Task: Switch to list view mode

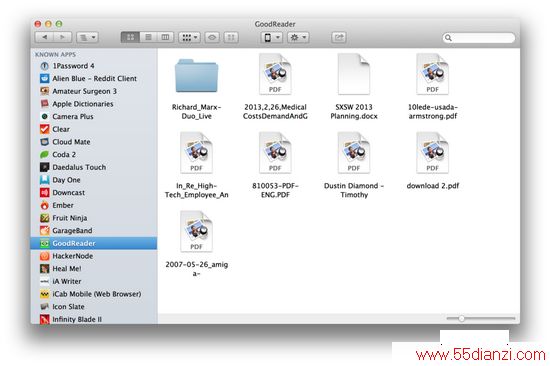Action: pos(148,37)
